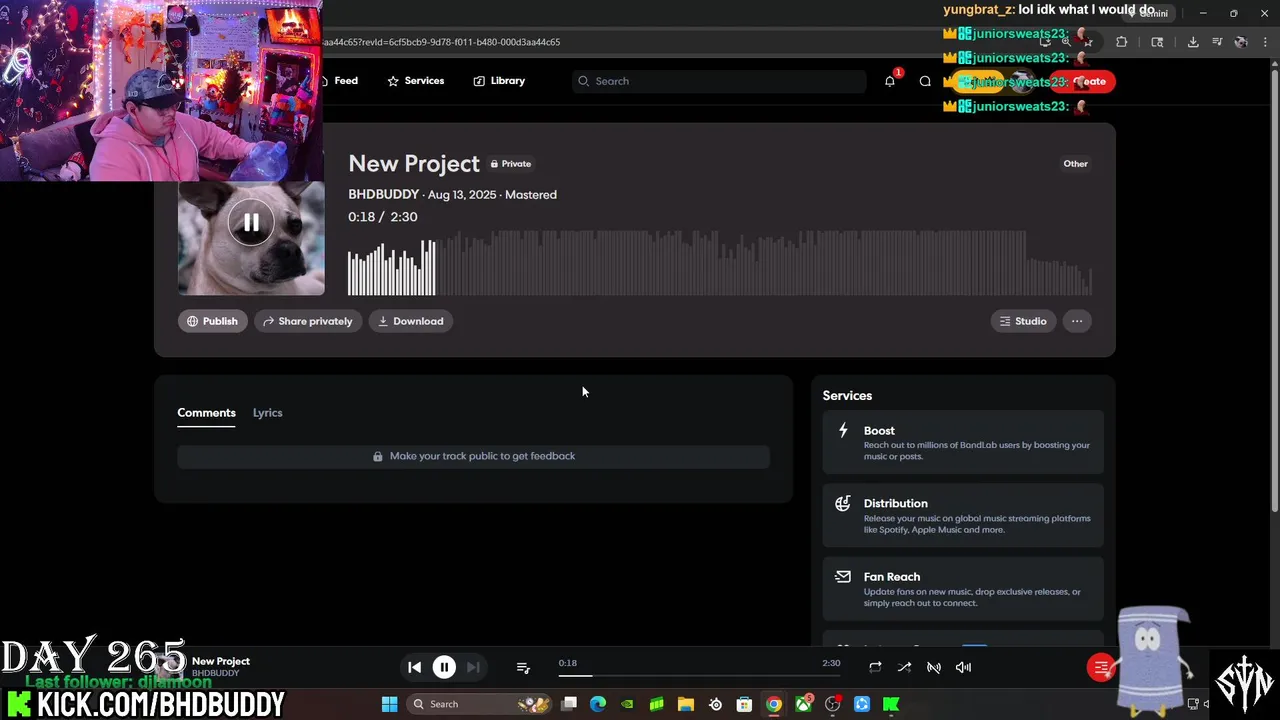
Task: Open the Windows Start menu
Action: click(x=389, y=704)
